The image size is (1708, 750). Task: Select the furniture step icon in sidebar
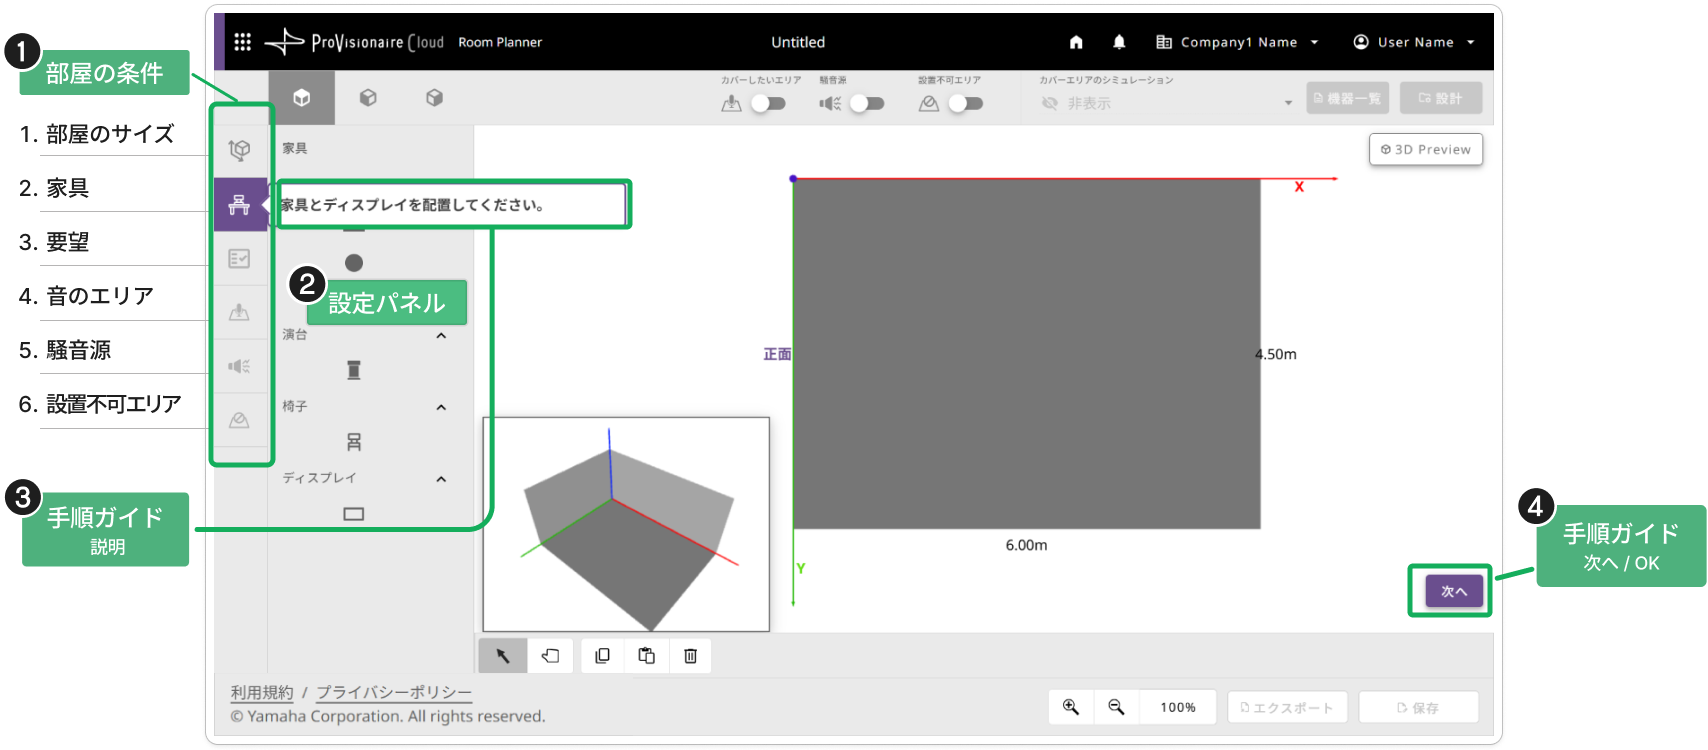pyautogui.click(x=240, y=205)
